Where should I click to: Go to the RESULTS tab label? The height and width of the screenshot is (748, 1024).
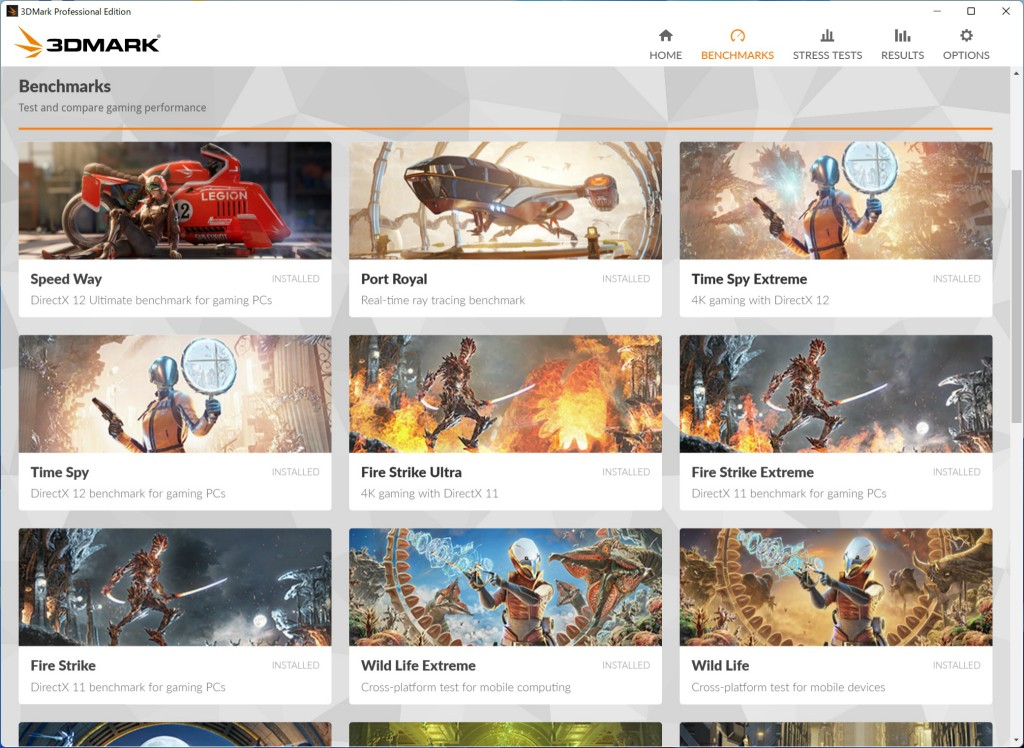coord(903,56)
